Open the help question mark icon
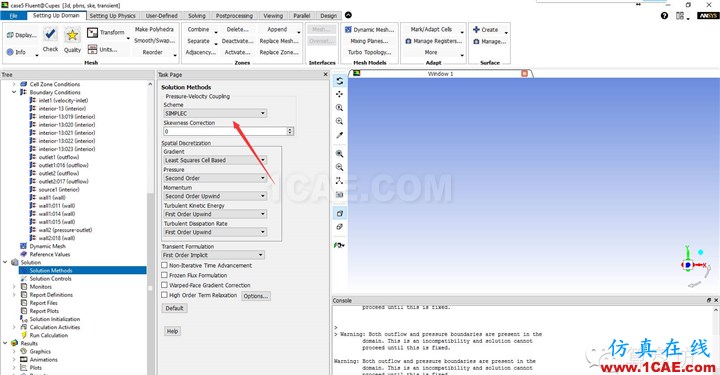The height and width of the screenshot is (375, 720). pos(664,16)
